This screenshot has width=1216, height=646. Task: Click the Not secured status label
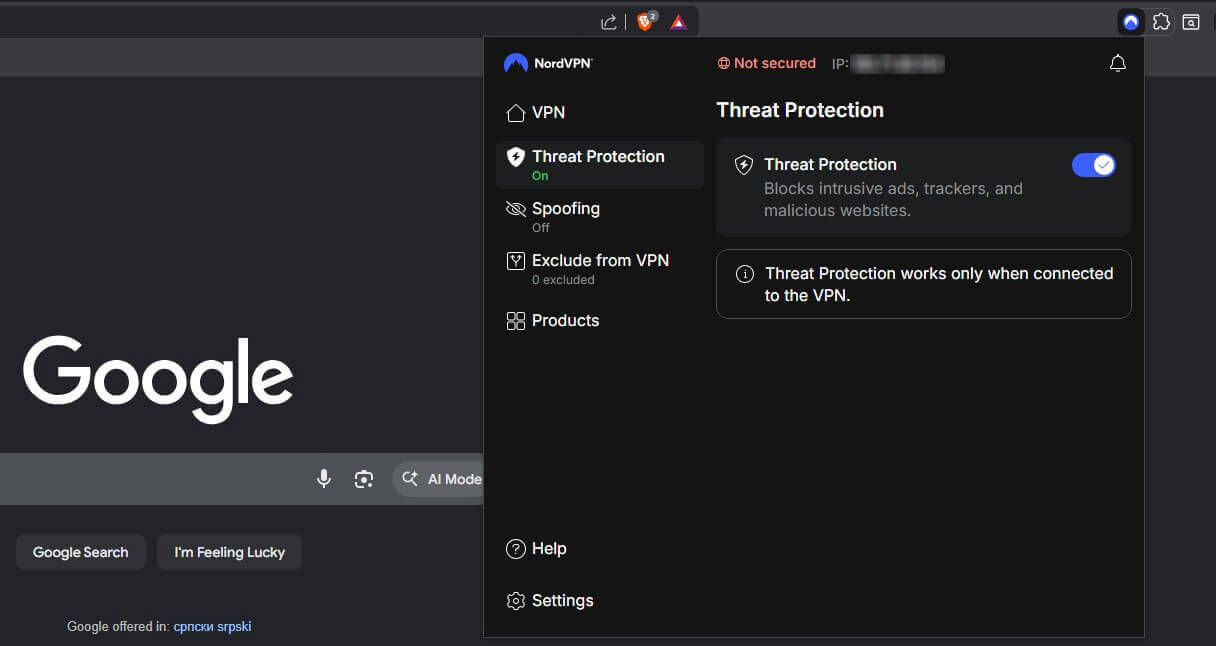tap(767, 63)
